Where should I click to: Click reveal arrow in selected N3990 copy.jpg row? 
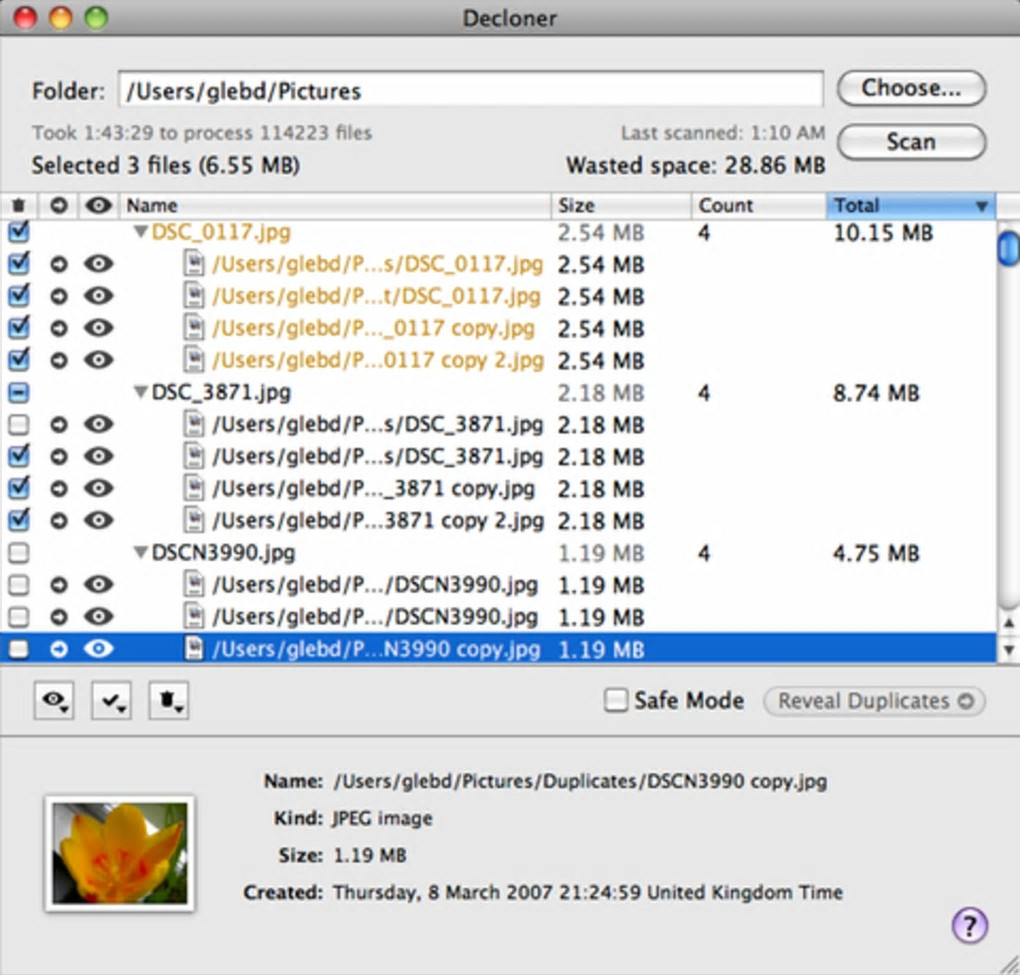click(59, 649)
